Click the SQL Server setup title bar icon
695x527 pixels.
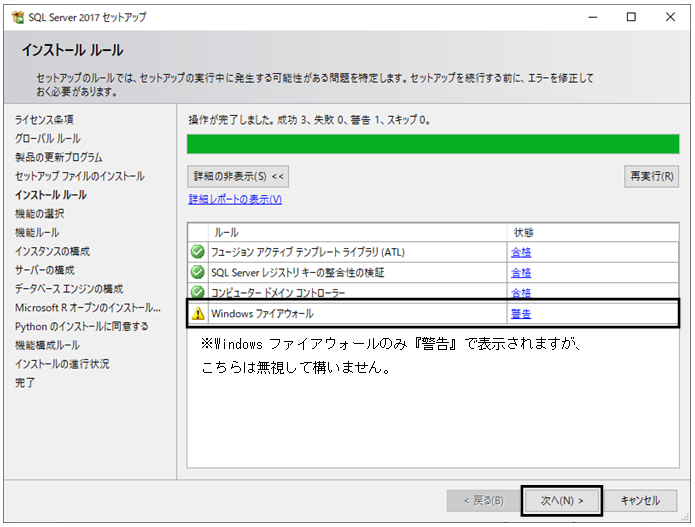click(x=18, y=17)
